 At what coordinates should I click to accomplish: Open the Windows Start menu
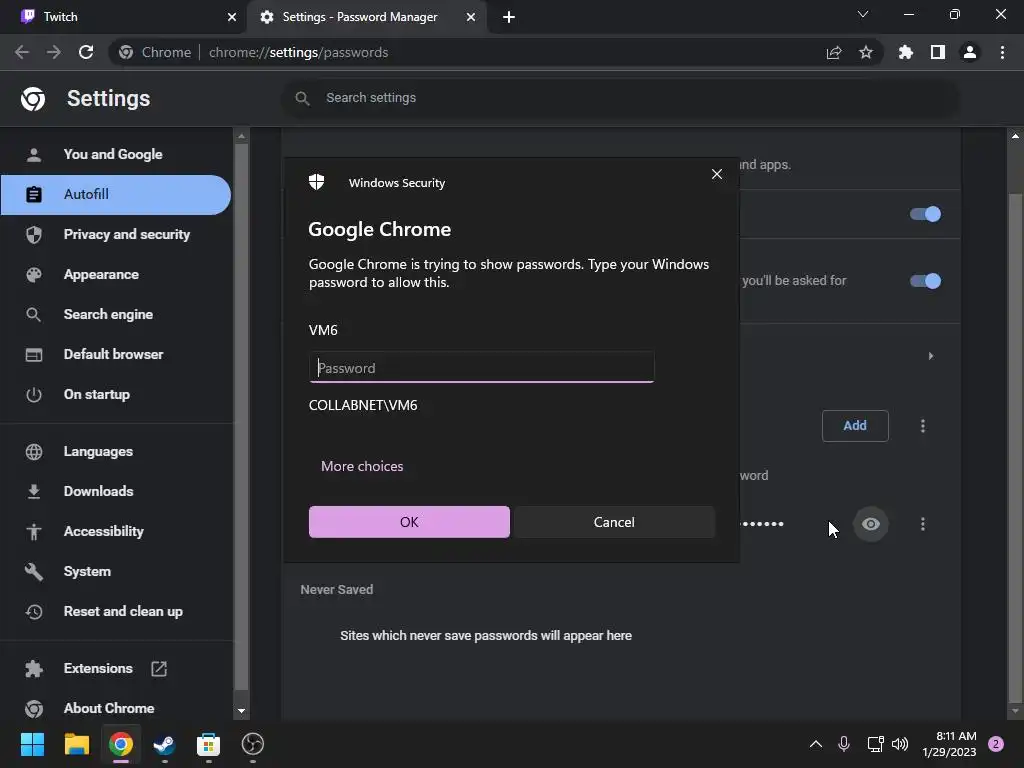click(32, 744)
